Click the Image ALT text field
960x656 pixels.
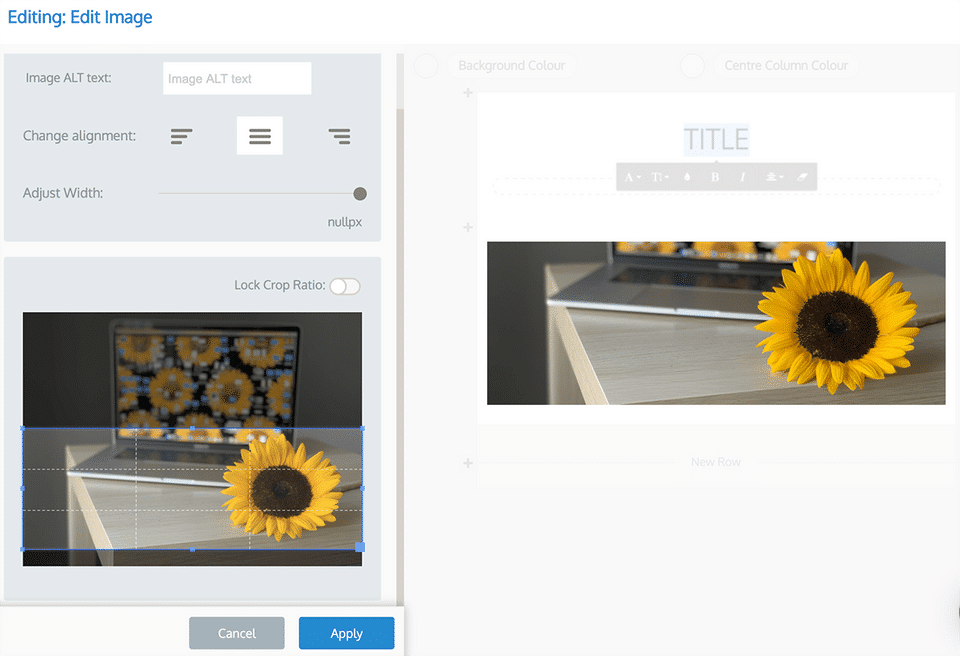click(237, 78)
